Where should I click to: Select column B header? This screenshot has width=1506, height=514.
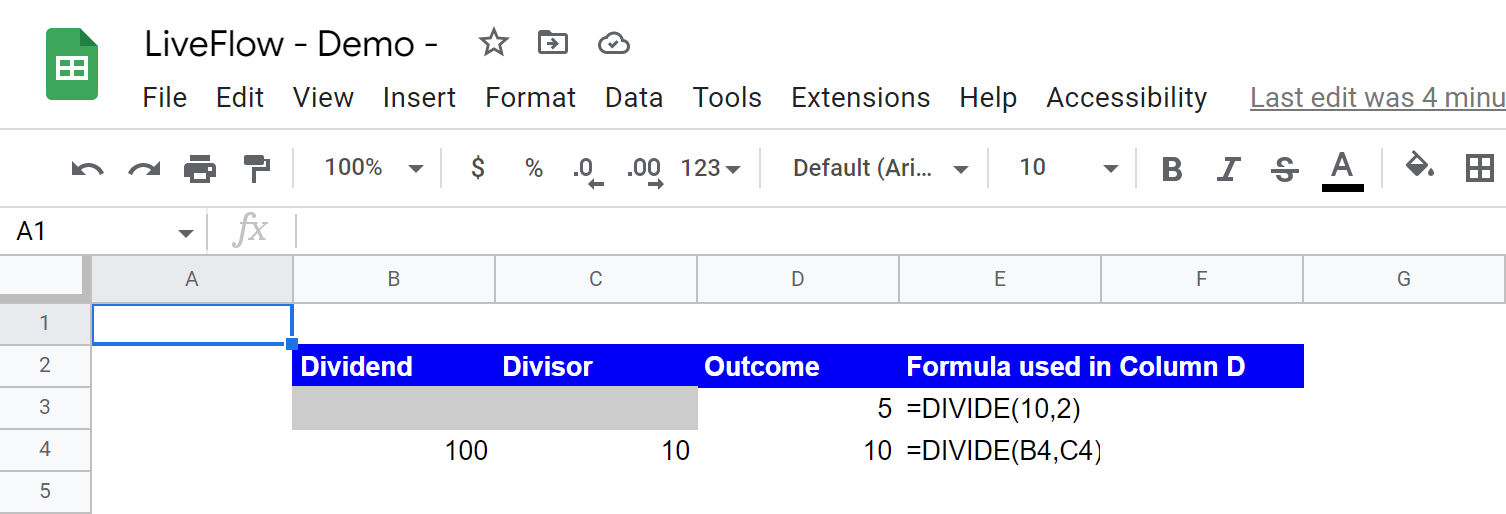pos(394,279)
